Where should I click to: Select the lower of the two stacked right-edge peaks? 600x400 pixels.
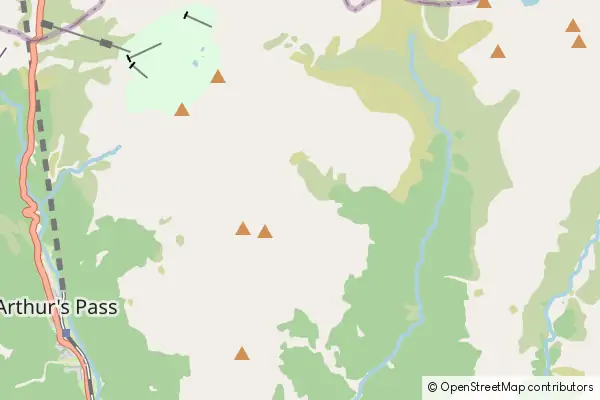(579, 41)
